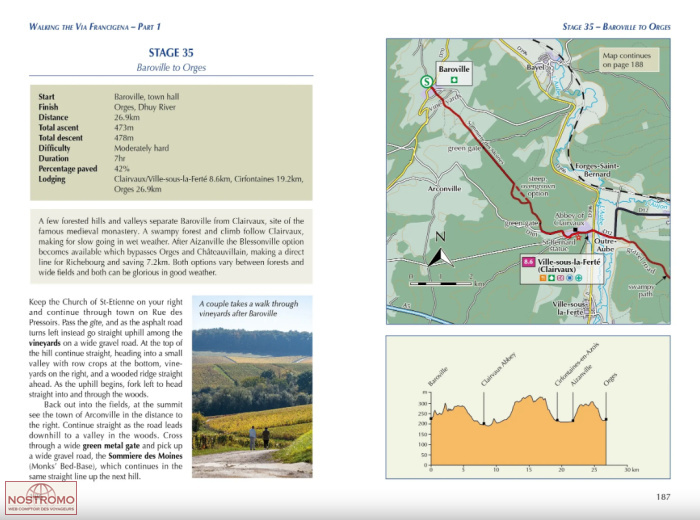Click the 'Walking the Via Francigena – Part 1' header
Viewport: 700px width, 520px height.
[95, 27]
